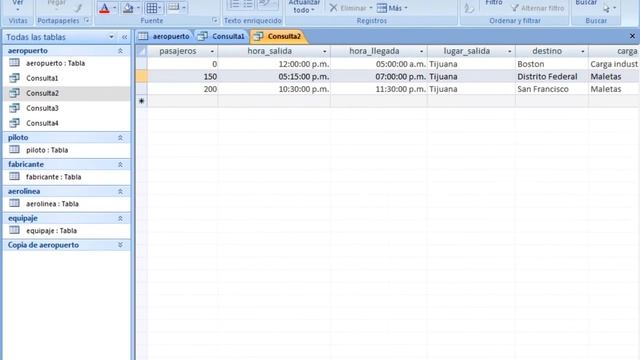Click cell with 150 passengers
Viewport: 640px width, 360px height.
182,76
